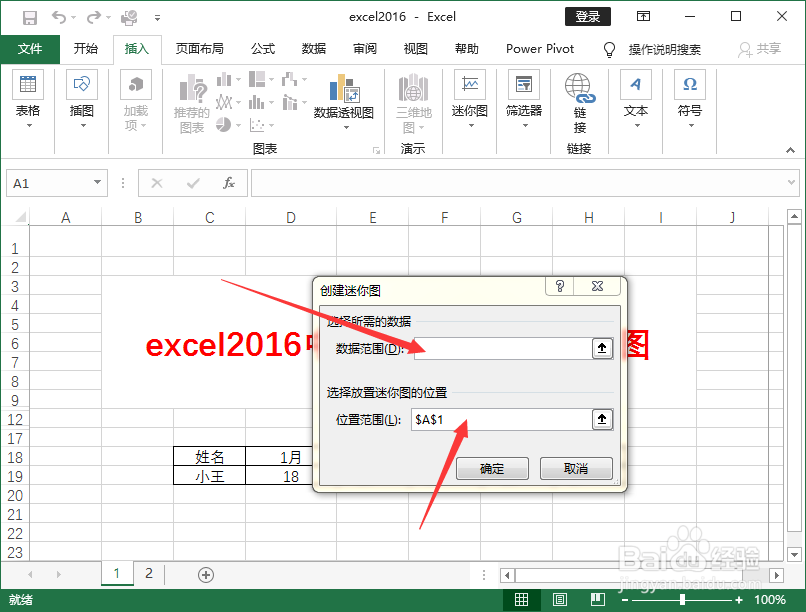The image size is (806, 612).
Task: Click the ribbon display options icon
Action: coord(643,16)
